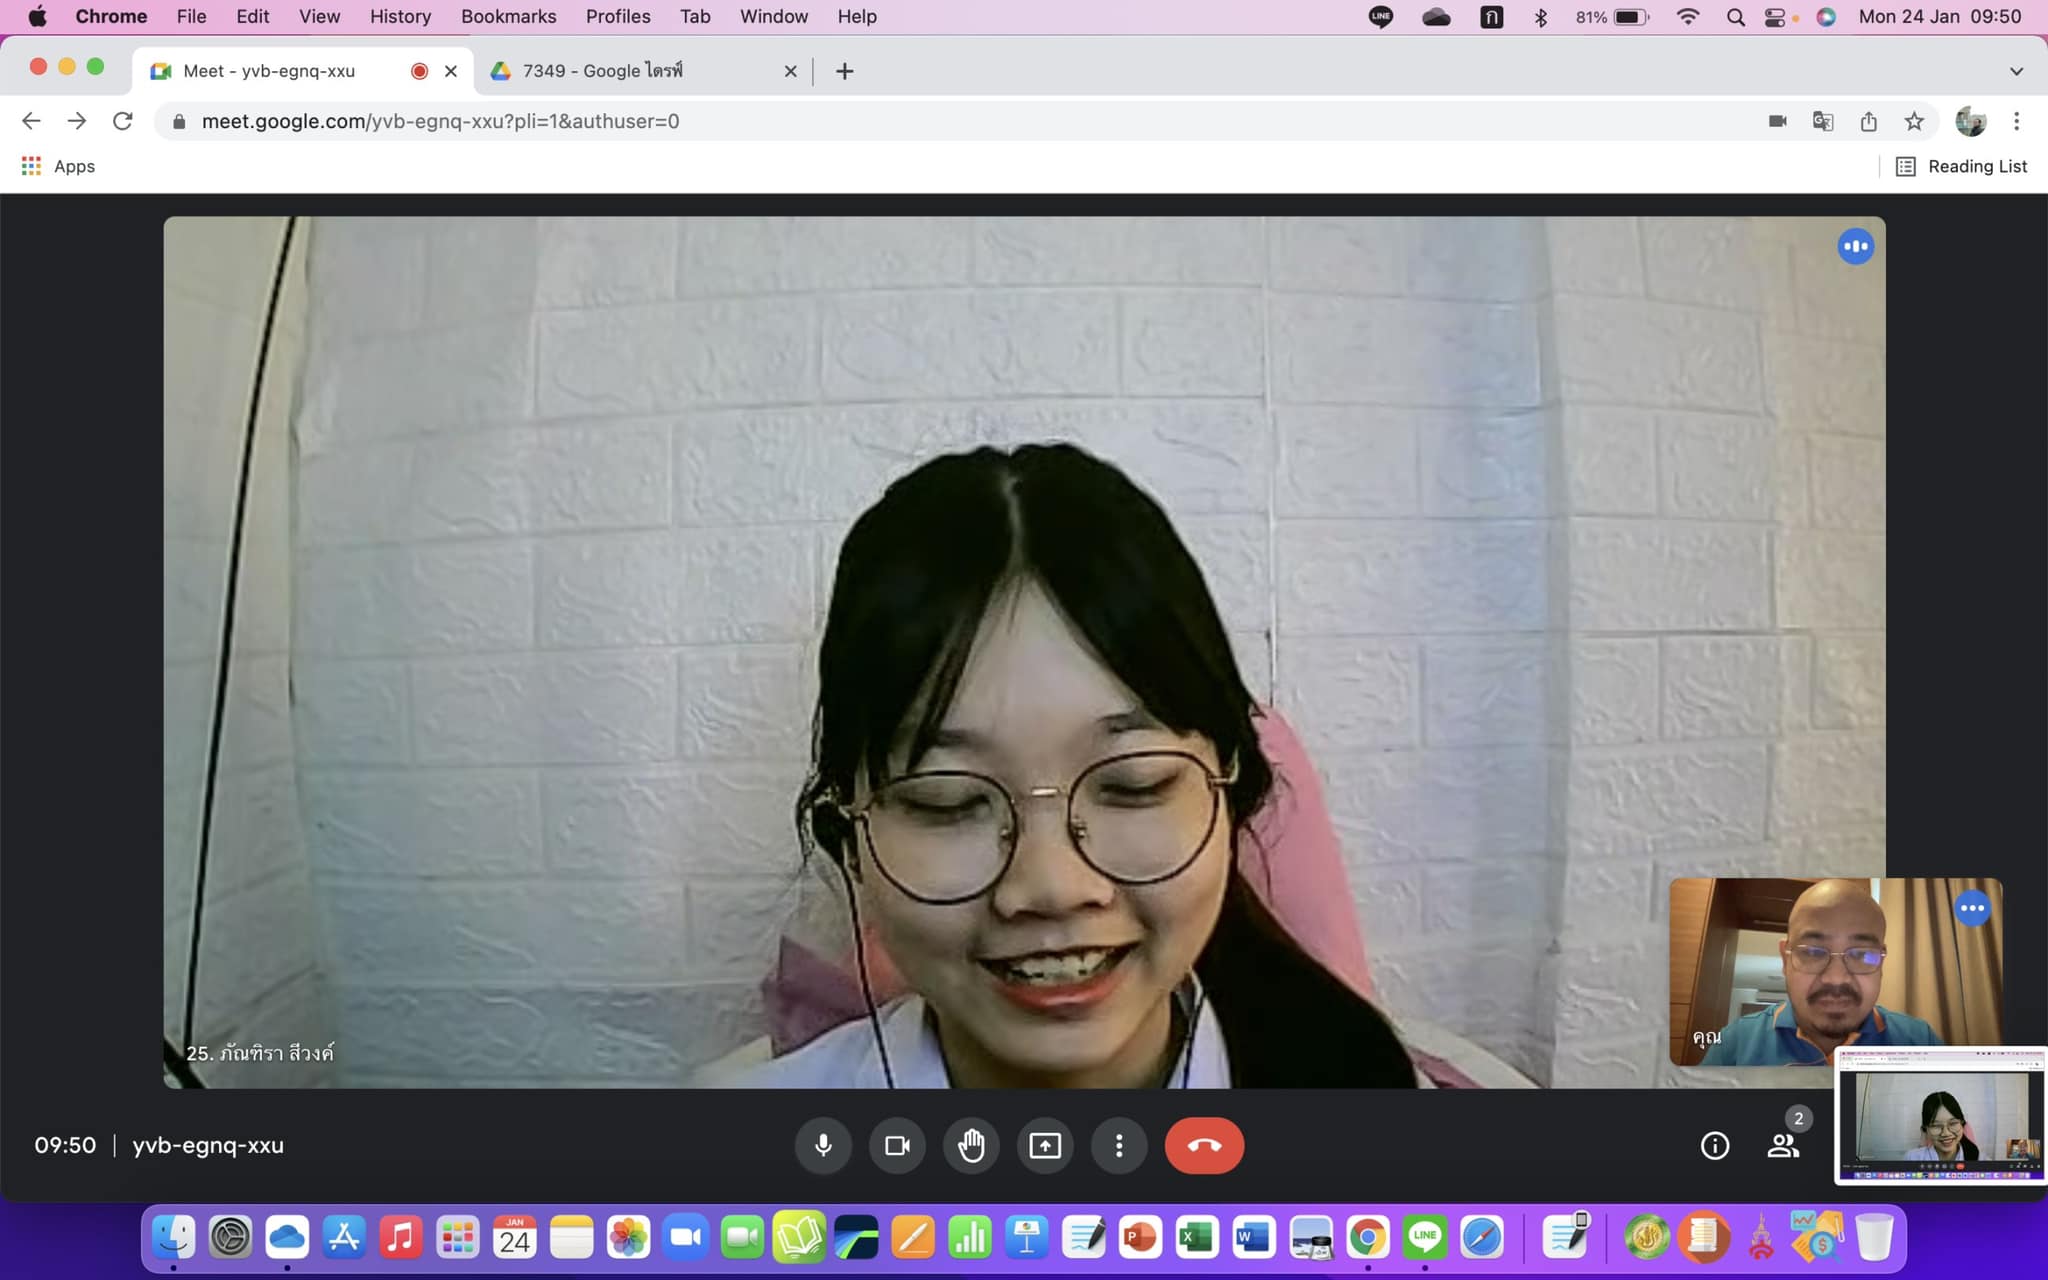Open the Meet more options menu
This screenshot has height=1280, width=2048.
(x=1119, y=1145)
